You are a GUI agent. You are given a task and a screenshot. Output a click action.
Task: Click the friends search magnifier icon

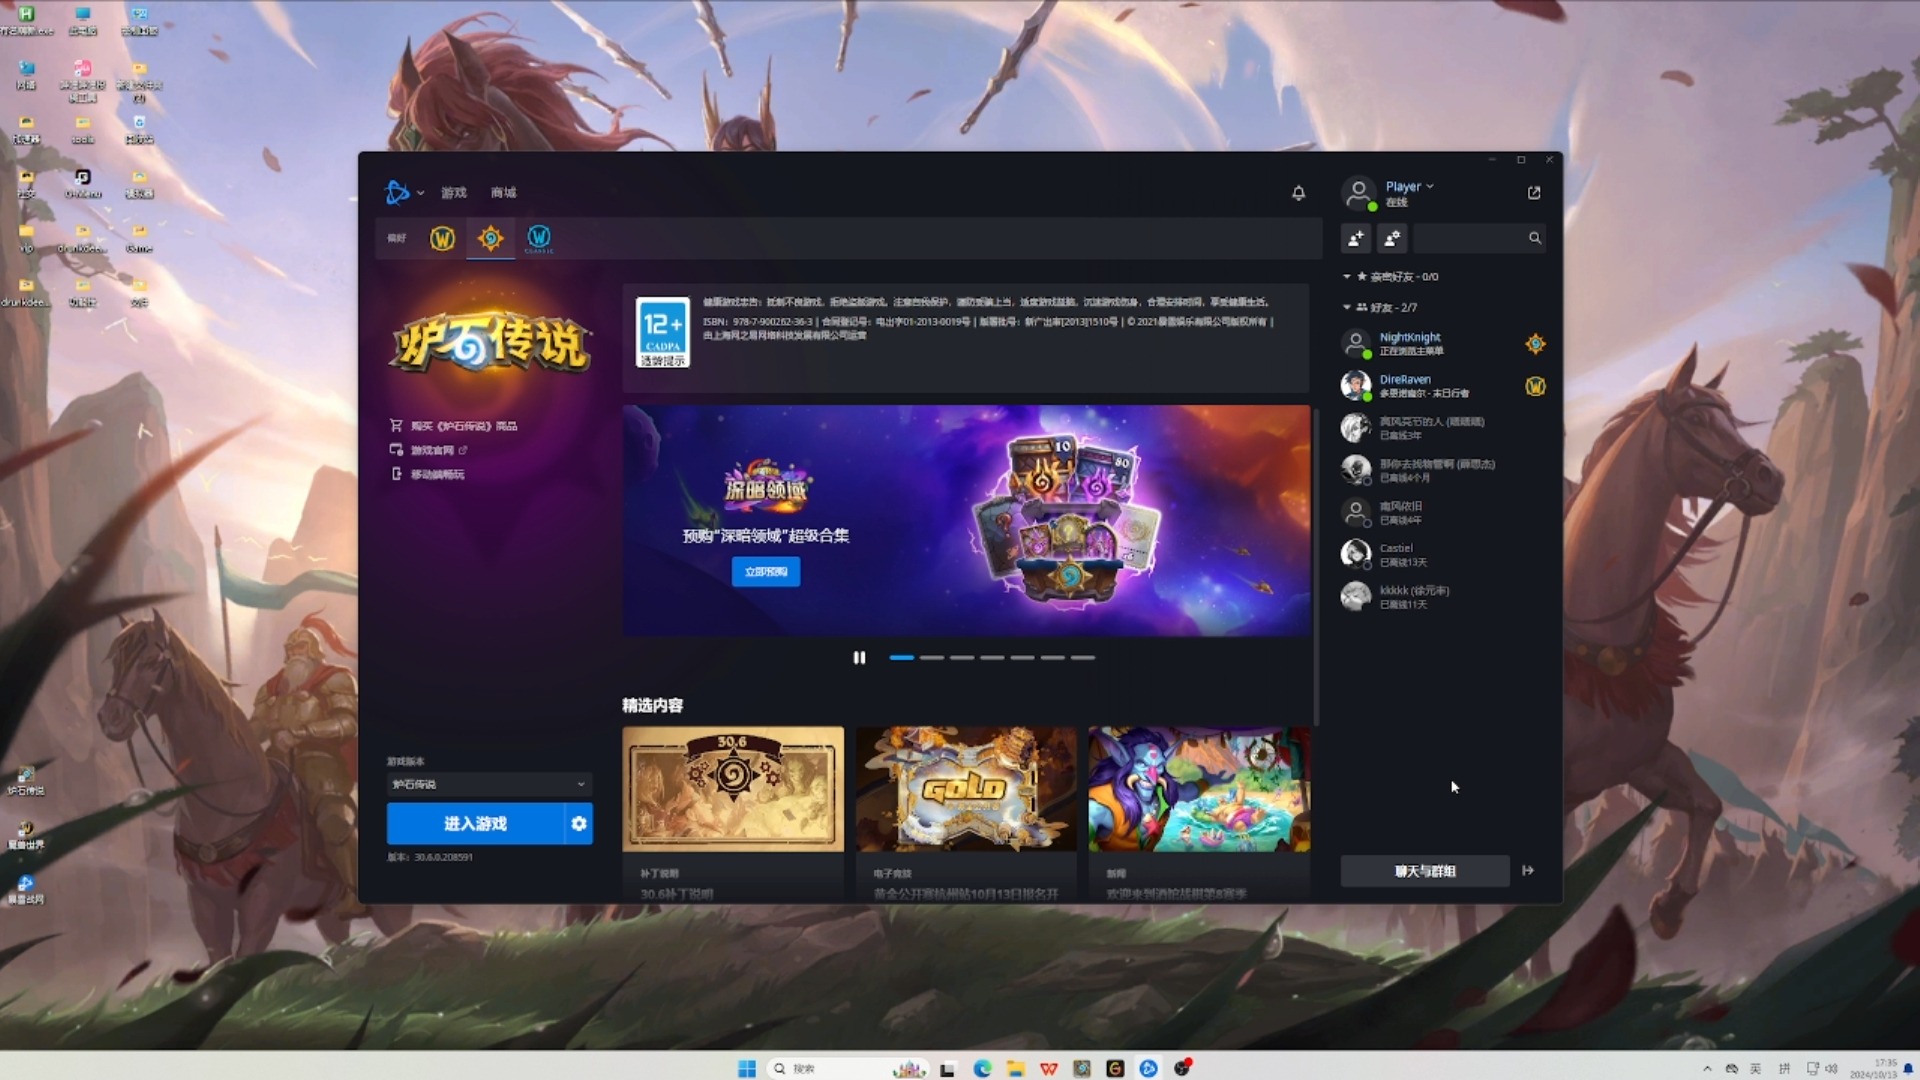(x=1535, y=238)
